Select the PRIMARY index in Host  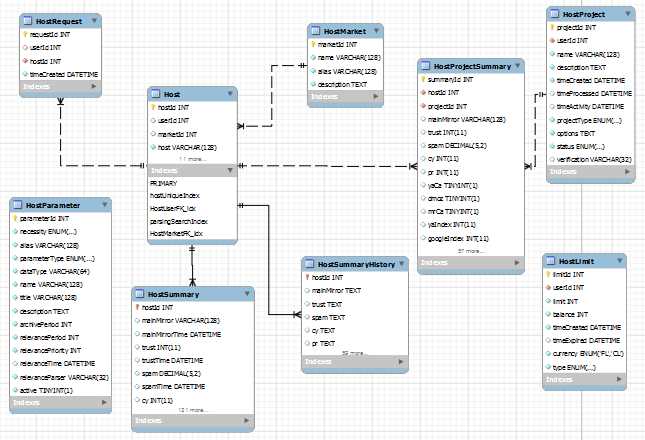[164, 183]
